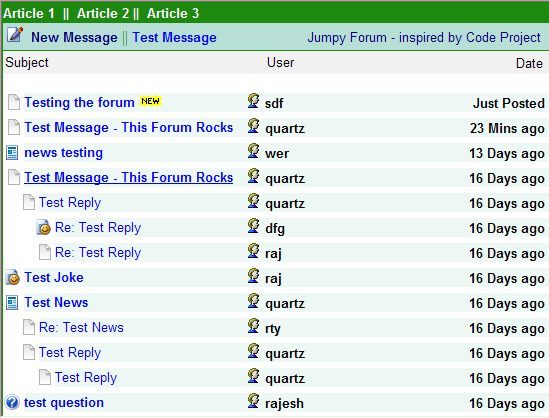The image size is (549, 418).
Task: Click the page icon beside Testing the forum
Action: (x=14, y=102)
